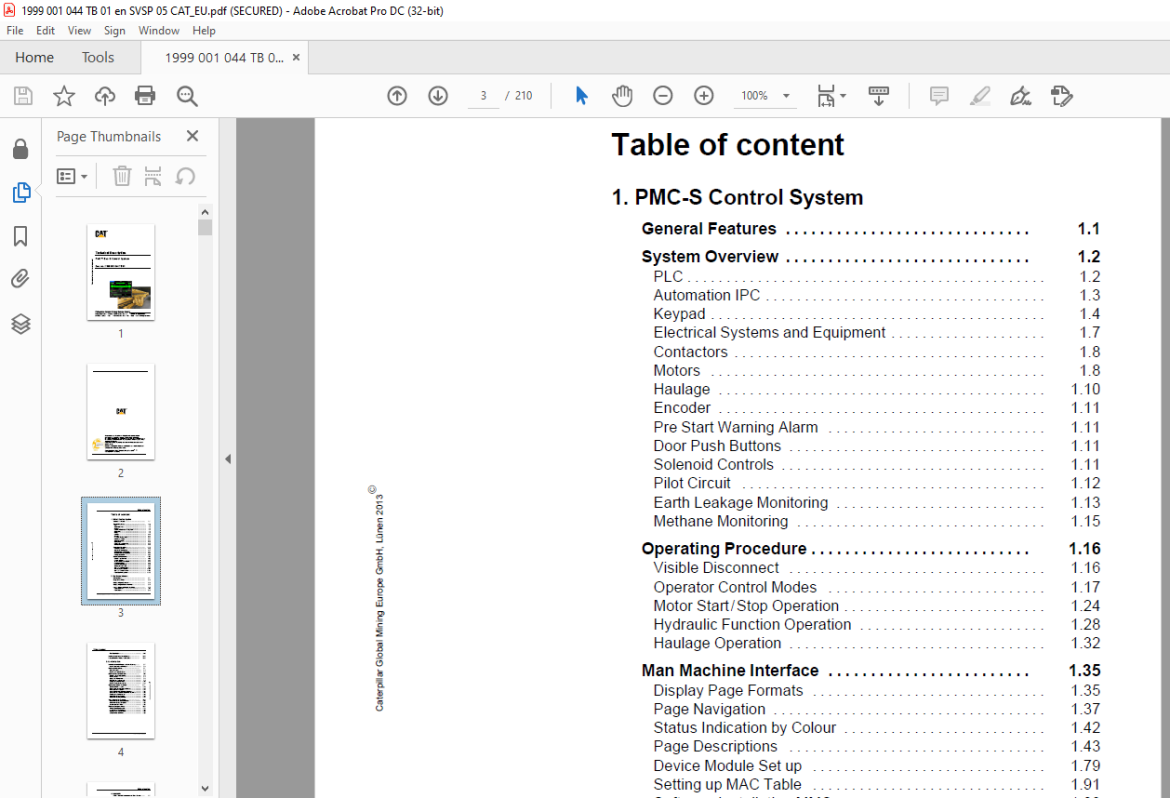Go to previous page arrow
Image resolution: width=1170 pixels, height=798 pixels.
[x=397, y=96]
